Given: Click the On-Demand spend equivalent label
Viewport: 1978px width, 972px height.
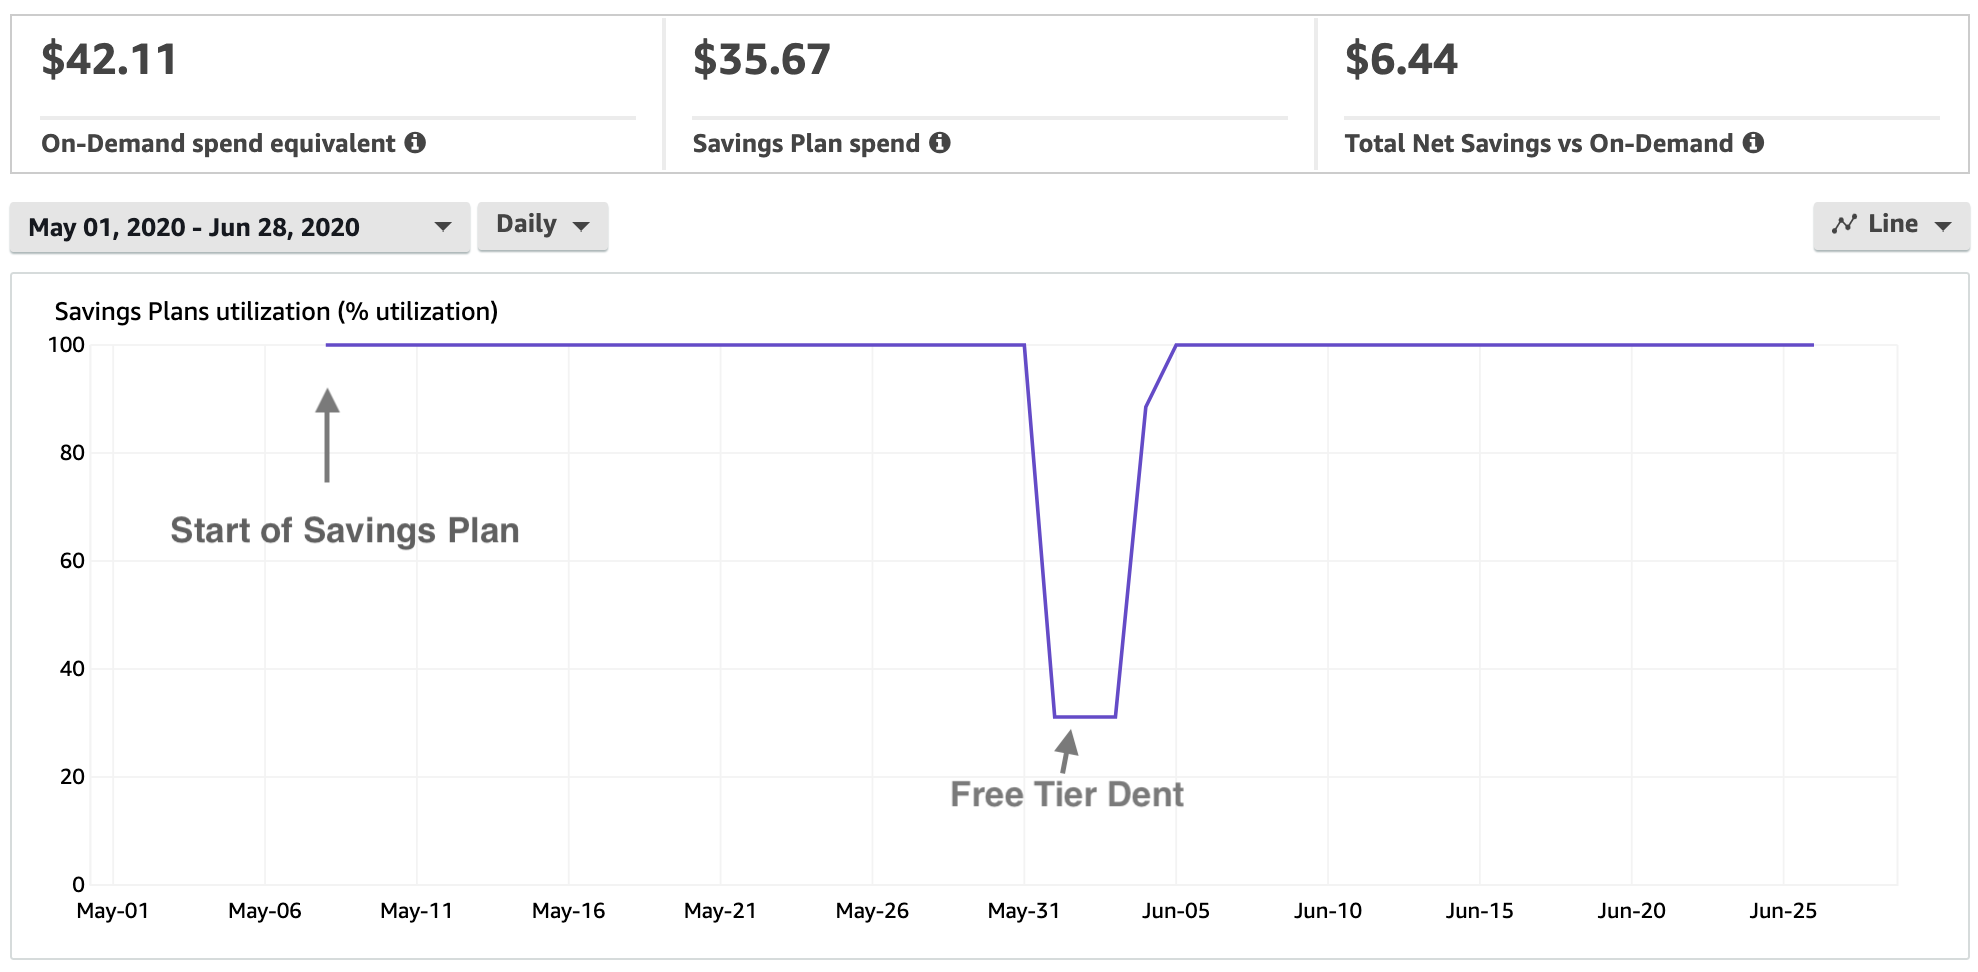Looking at the screenshot, I should [x=218, y=144].
